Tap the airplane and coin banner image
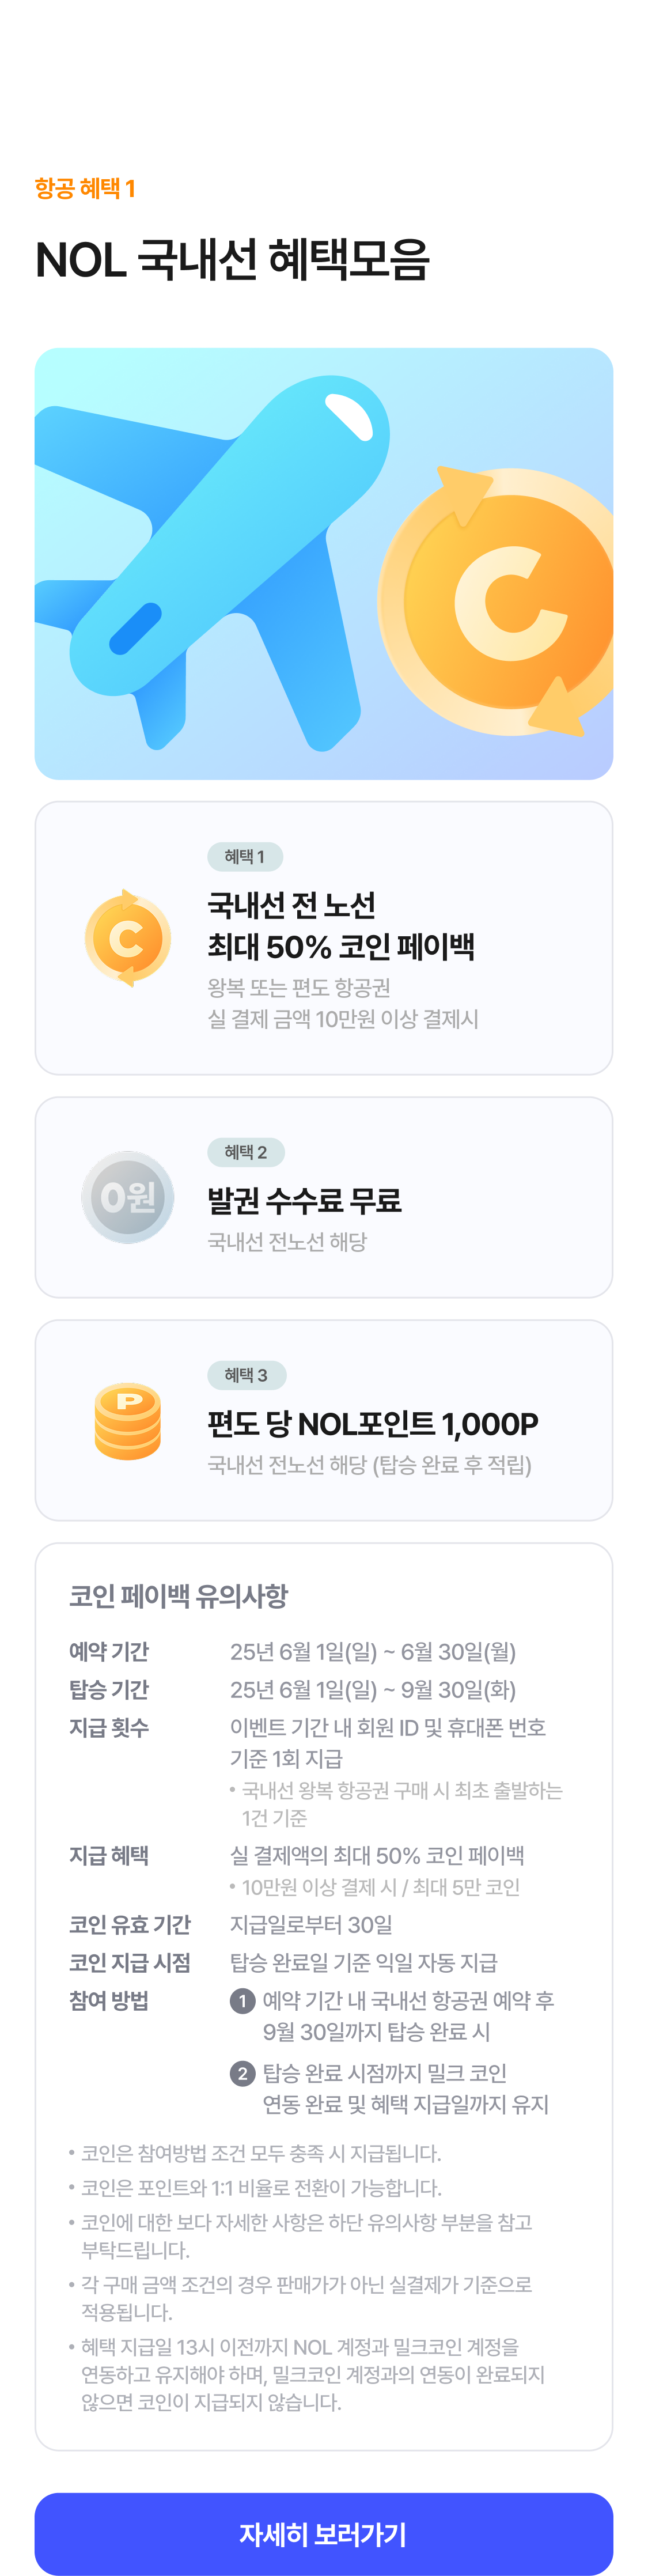 point(323,563)
